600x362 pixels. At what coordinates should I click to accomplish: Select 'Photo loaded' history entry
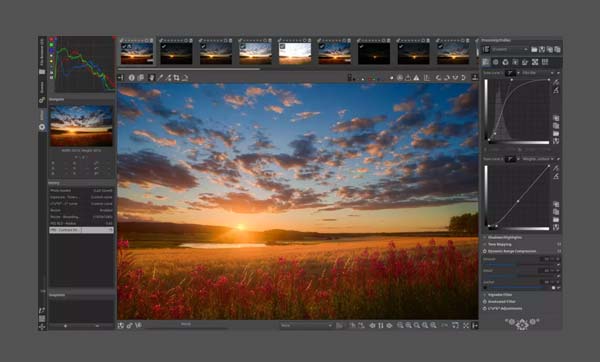click(x=81, y=190)
